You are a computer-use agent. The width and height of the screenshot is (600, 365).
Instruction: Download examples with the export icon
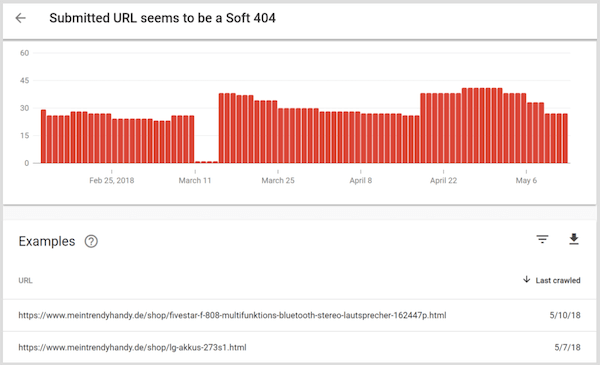[x=574, y=239]
